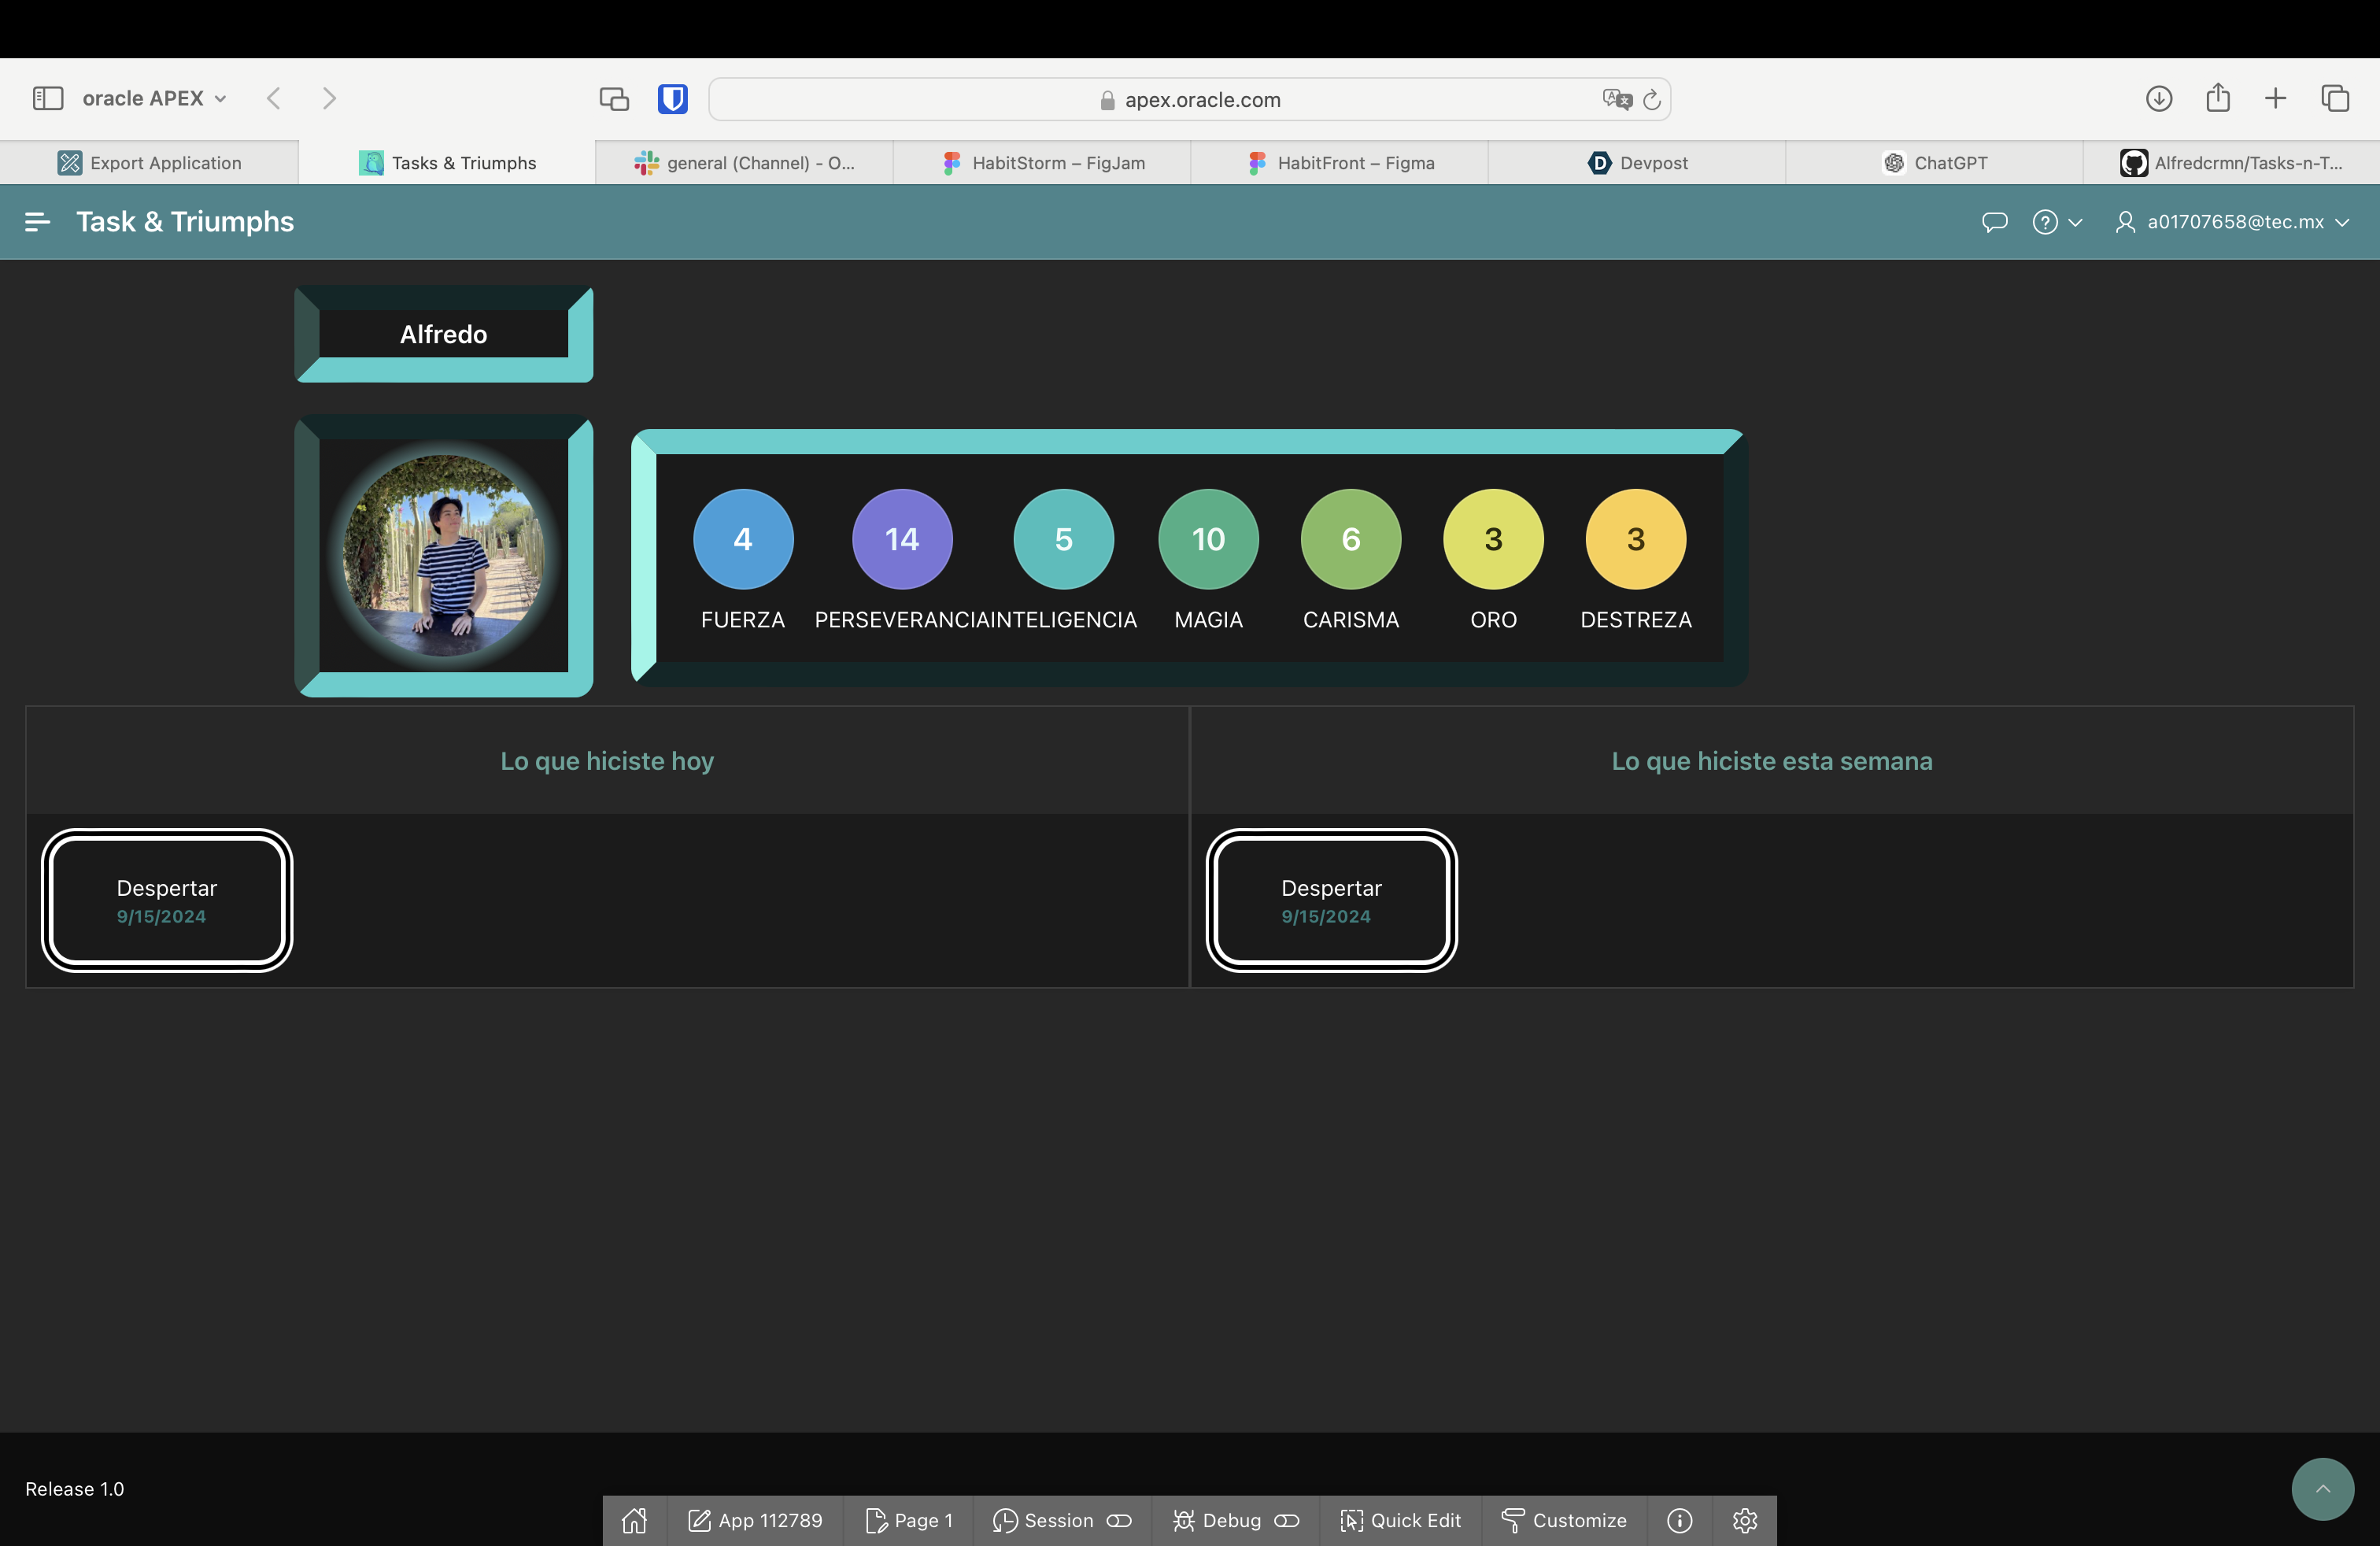Screen dimensions: 2380x1546
Task: Reload the page in address bar
Action: point(1652,99)
